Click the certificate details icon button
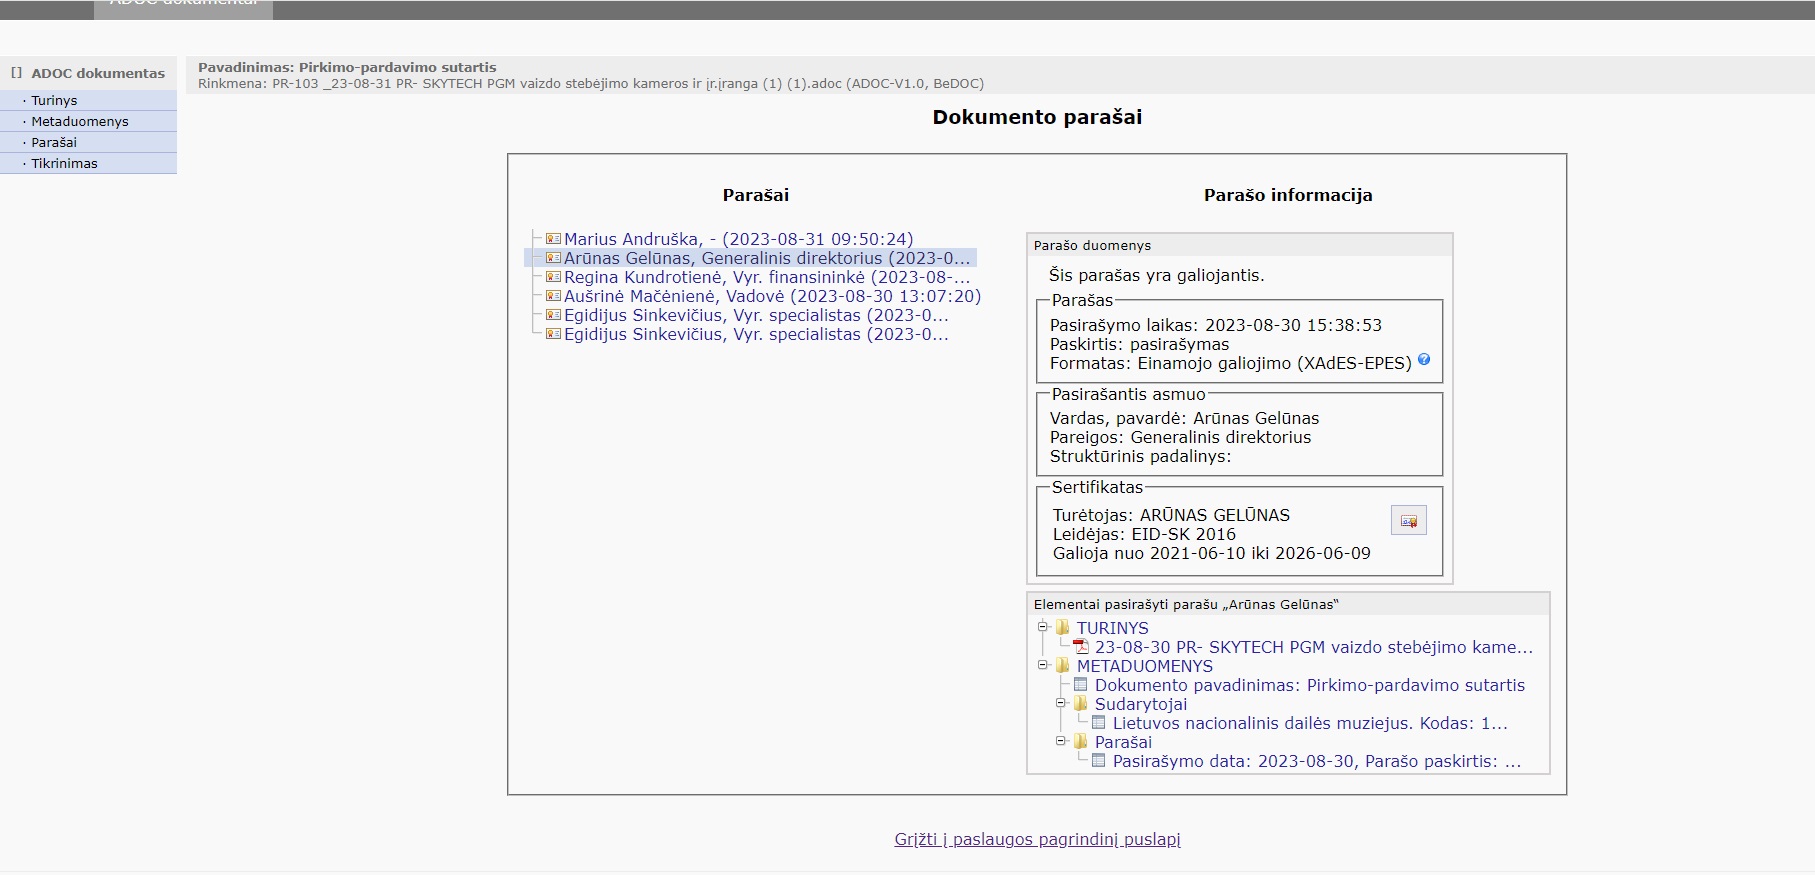This screenshot has height=875, width=1815. tap(1408, 520)
